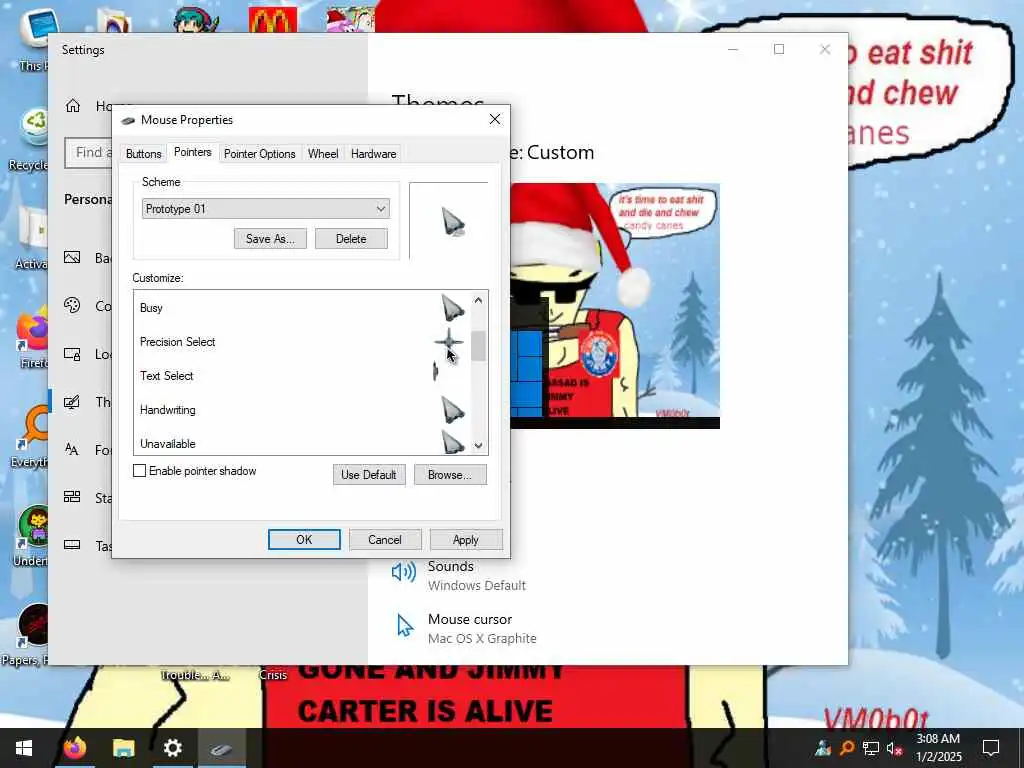
Task: Confirm with the OK button
Action: click(x=304, y=539)
